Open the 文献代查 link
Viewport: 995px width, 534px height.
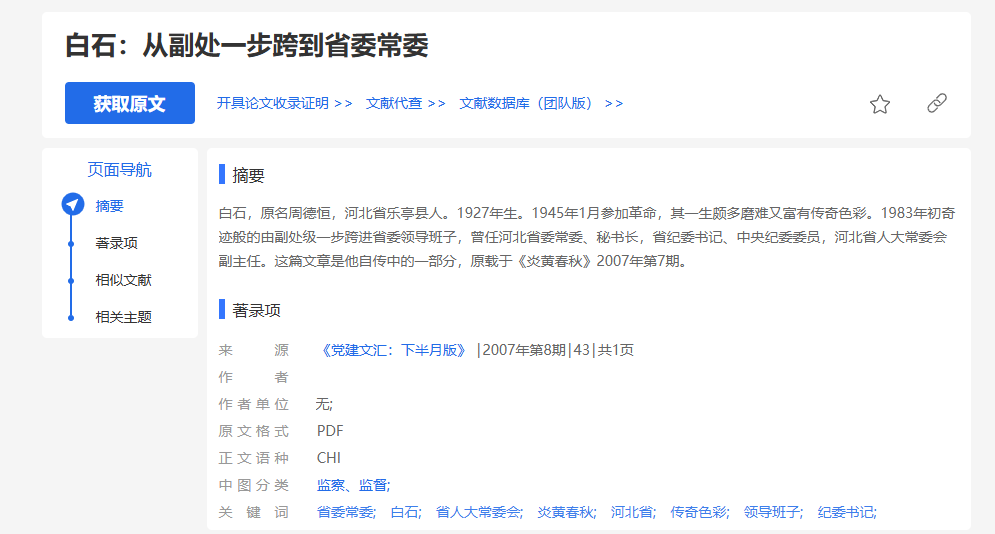coord(405,103)
